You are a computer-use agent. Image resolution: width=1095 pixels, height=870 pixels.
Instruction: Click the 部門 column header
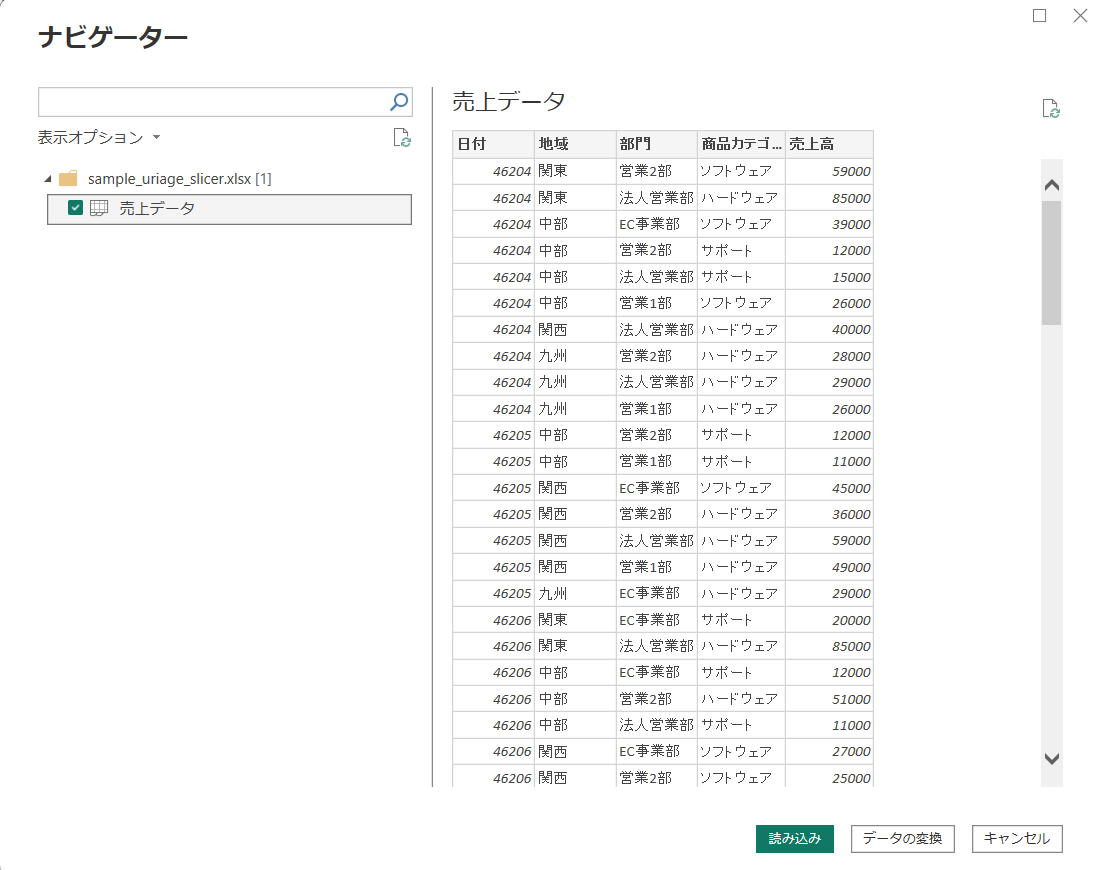656,144
